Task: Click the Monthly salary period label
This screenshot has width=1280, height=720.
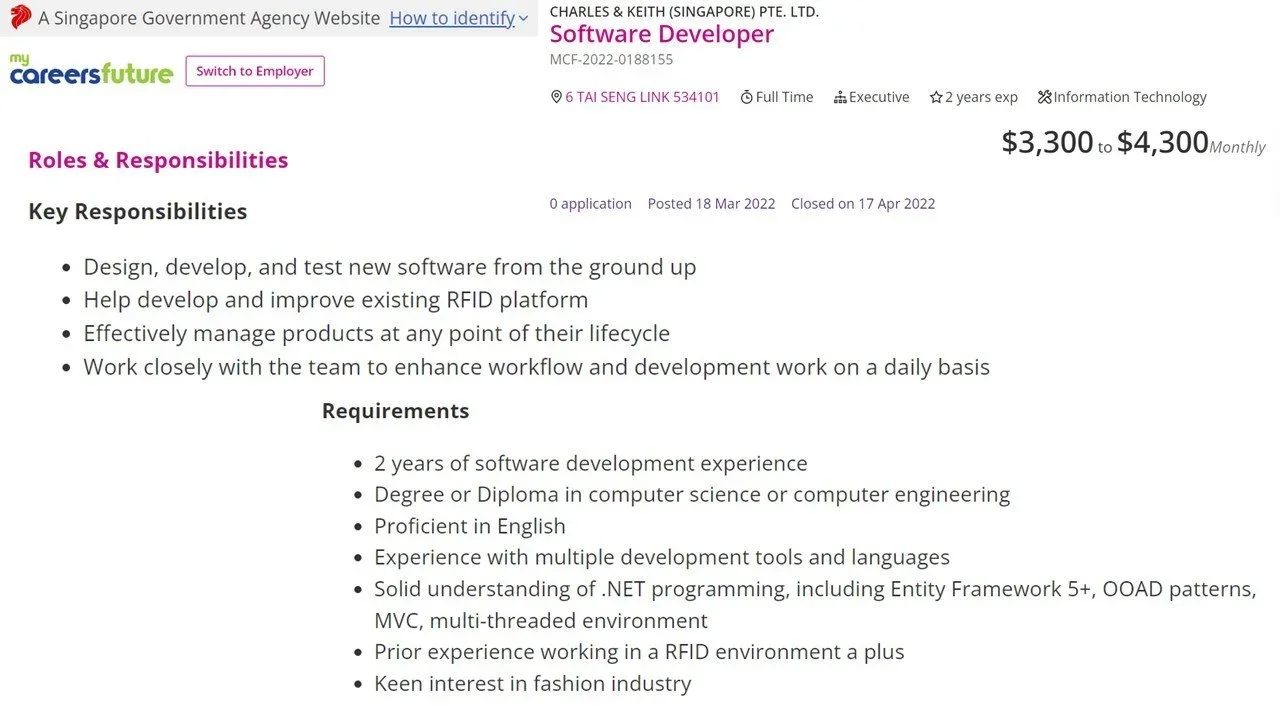Action: 1238,147
